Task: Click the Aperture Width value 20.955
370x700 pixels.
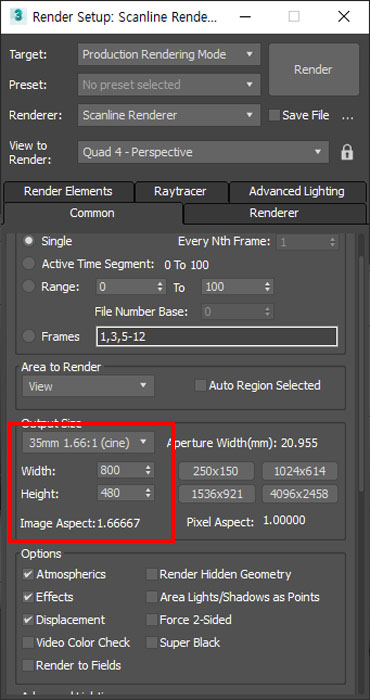Action: [x=299, y=443]
